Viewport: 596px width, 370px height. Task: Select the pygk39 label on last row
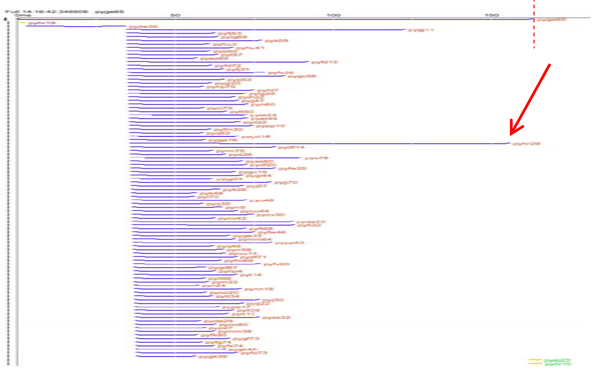click(212, 357)
